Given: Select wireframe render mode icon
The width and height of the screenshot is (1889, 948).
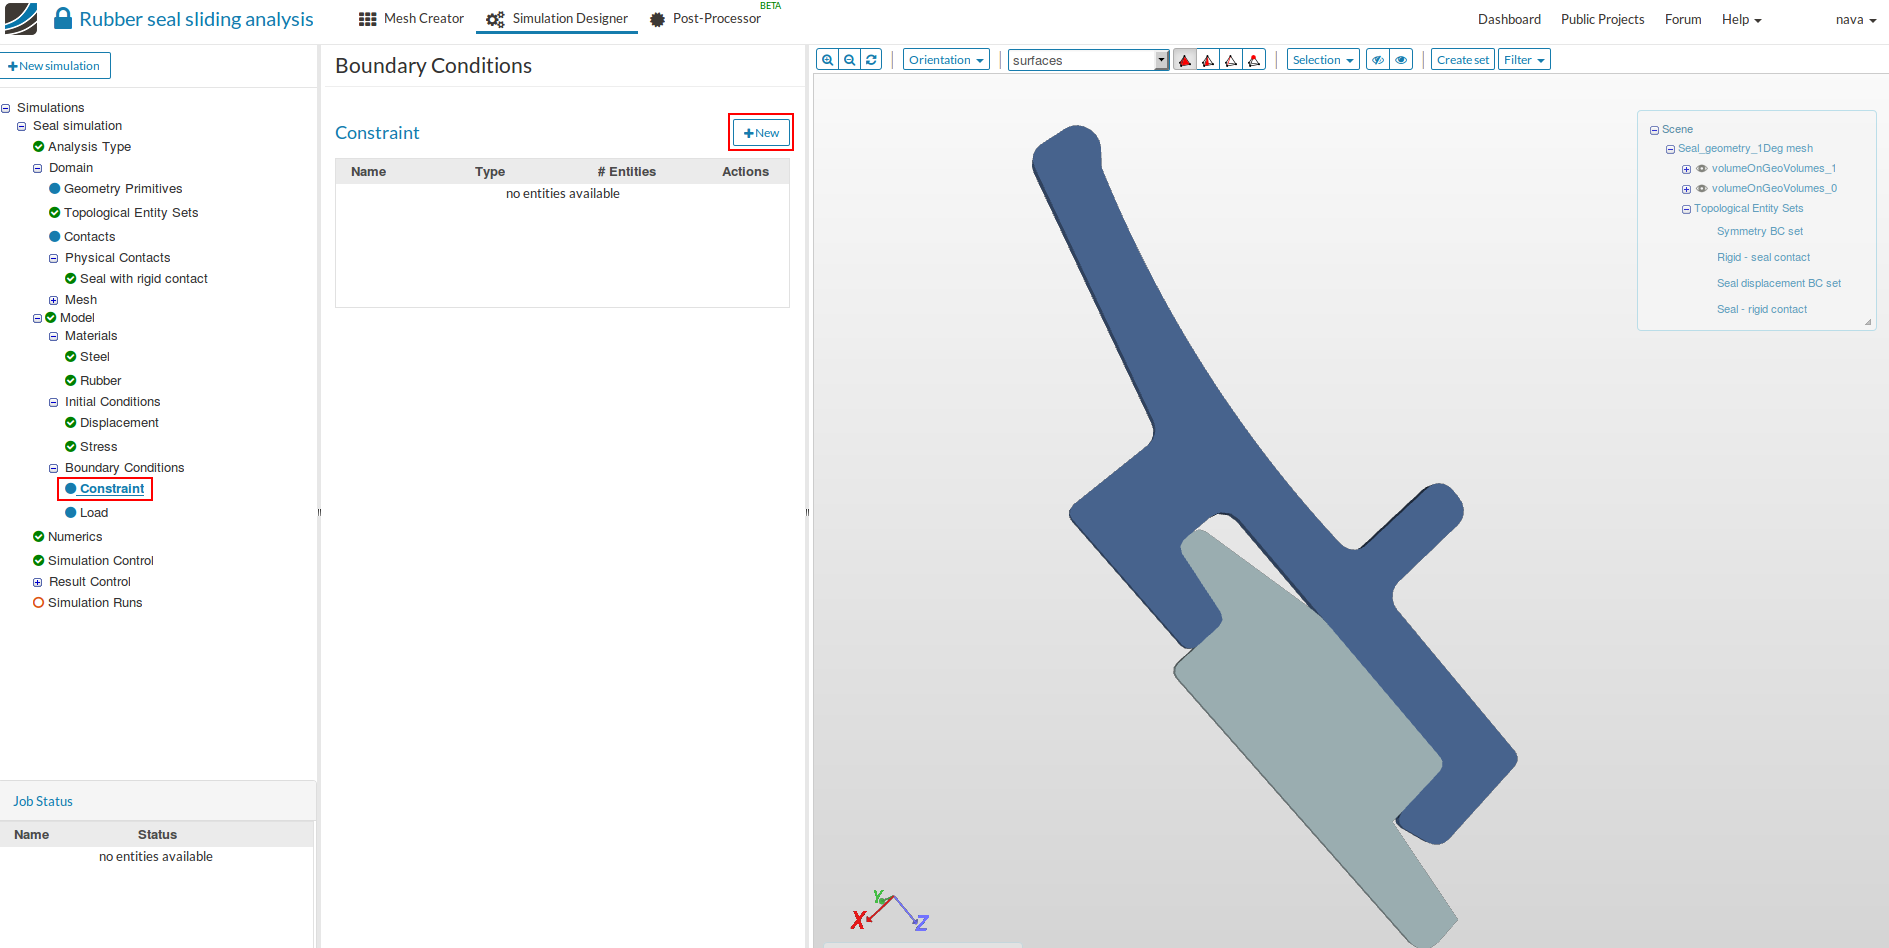Looking at the screenshot, I should click(1231, 60).
